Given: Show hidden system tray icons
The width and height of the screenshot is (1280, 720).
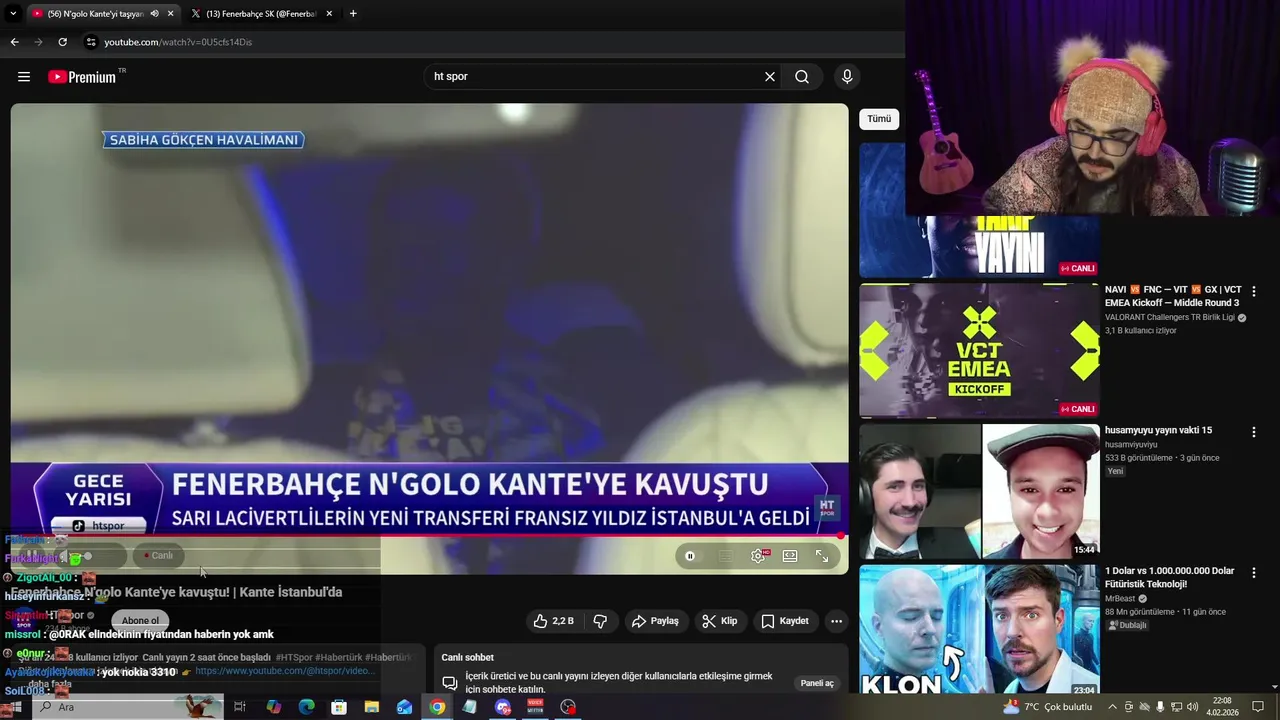Looking at the screenshot, I should click(1112, 707).
